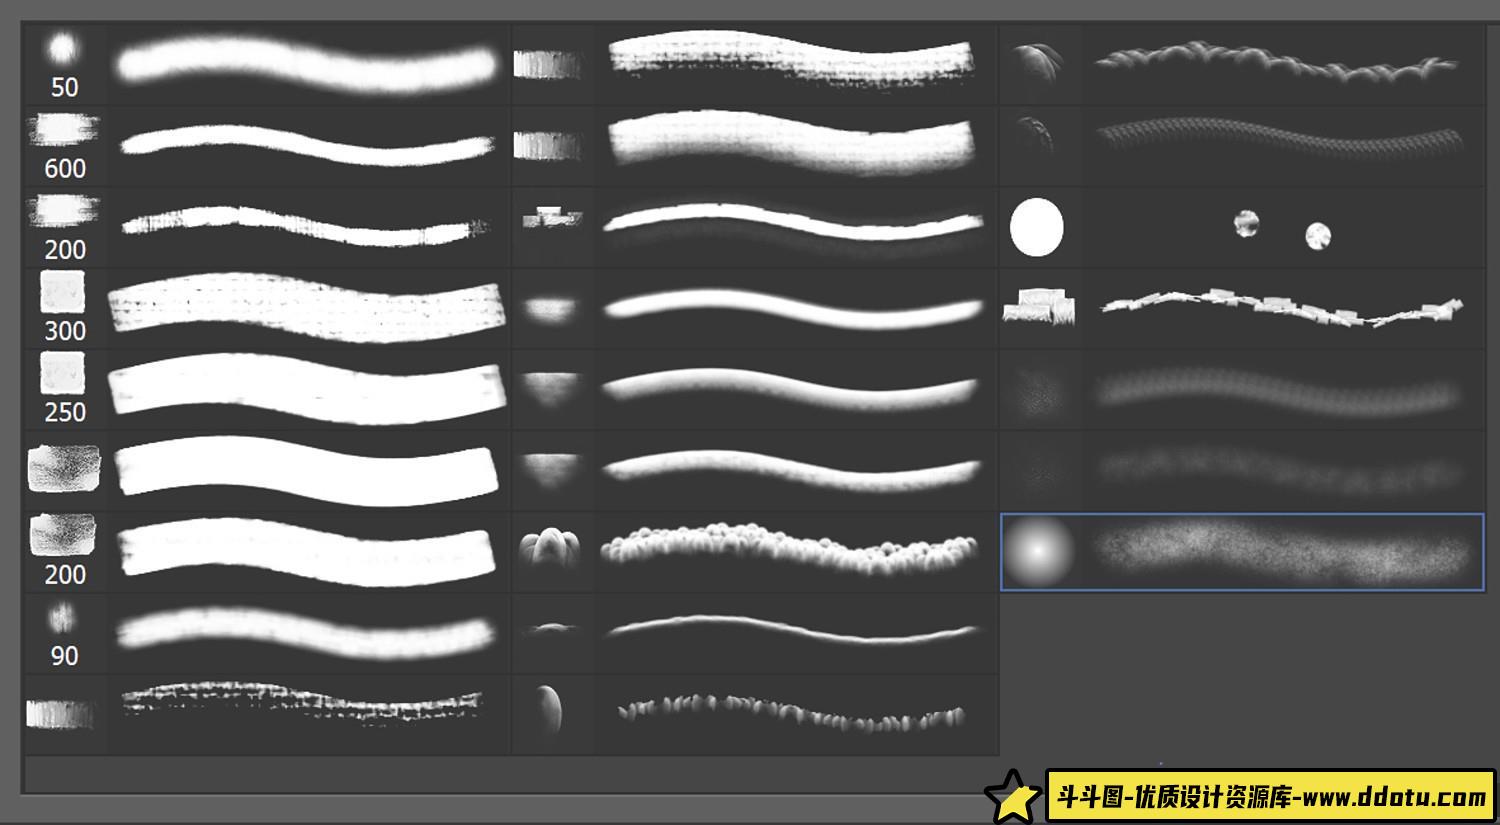Image resolution: width=1500 pixels, height=825 pixels.
Task: Click the bubbly cloud stroke preview
Action: 790,548
